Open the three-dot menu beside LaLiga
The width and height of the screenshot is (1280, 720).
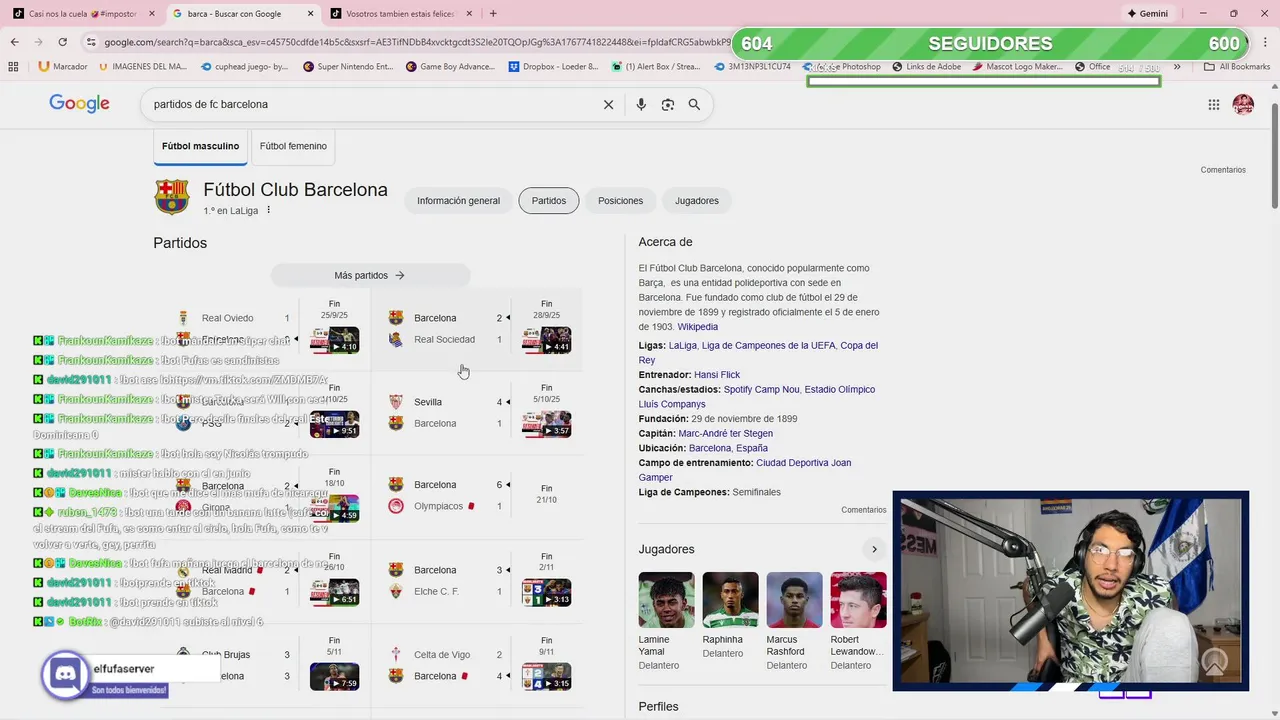[x=269, y=211]
